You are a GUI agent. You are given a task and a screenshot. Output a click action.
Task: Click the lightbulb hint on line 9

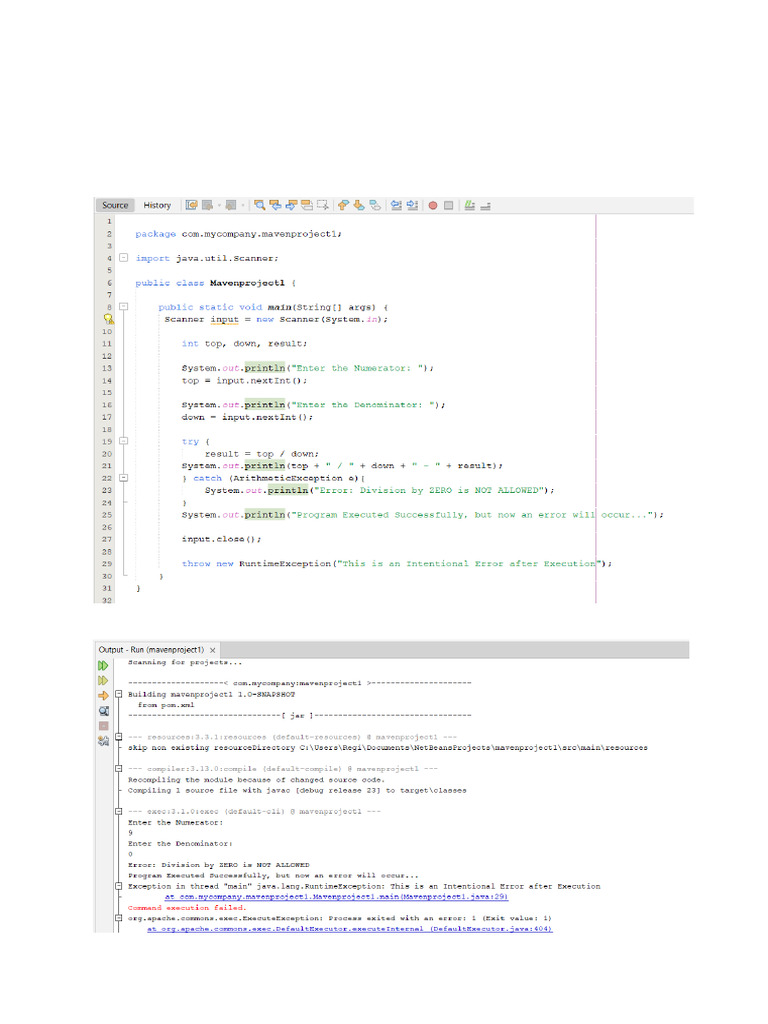pos(109,320)
